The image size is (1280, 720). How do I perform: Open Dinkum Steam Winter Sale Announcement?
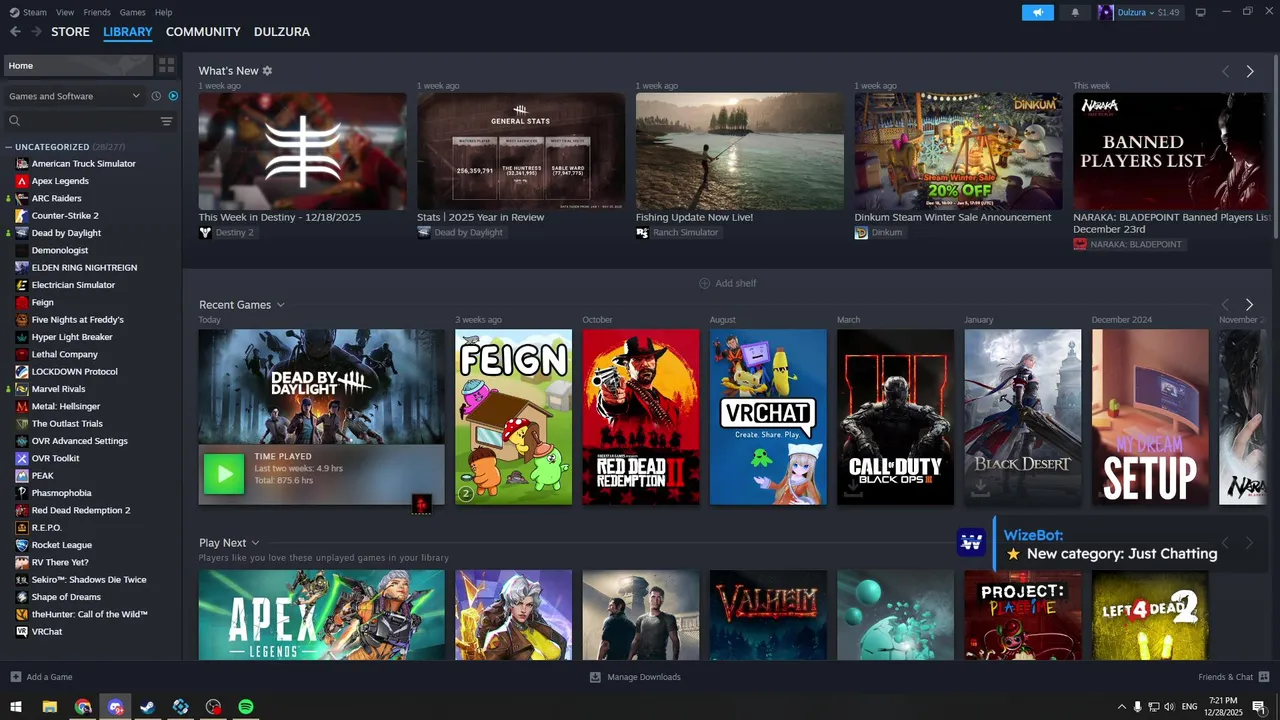tap(958, 151)
